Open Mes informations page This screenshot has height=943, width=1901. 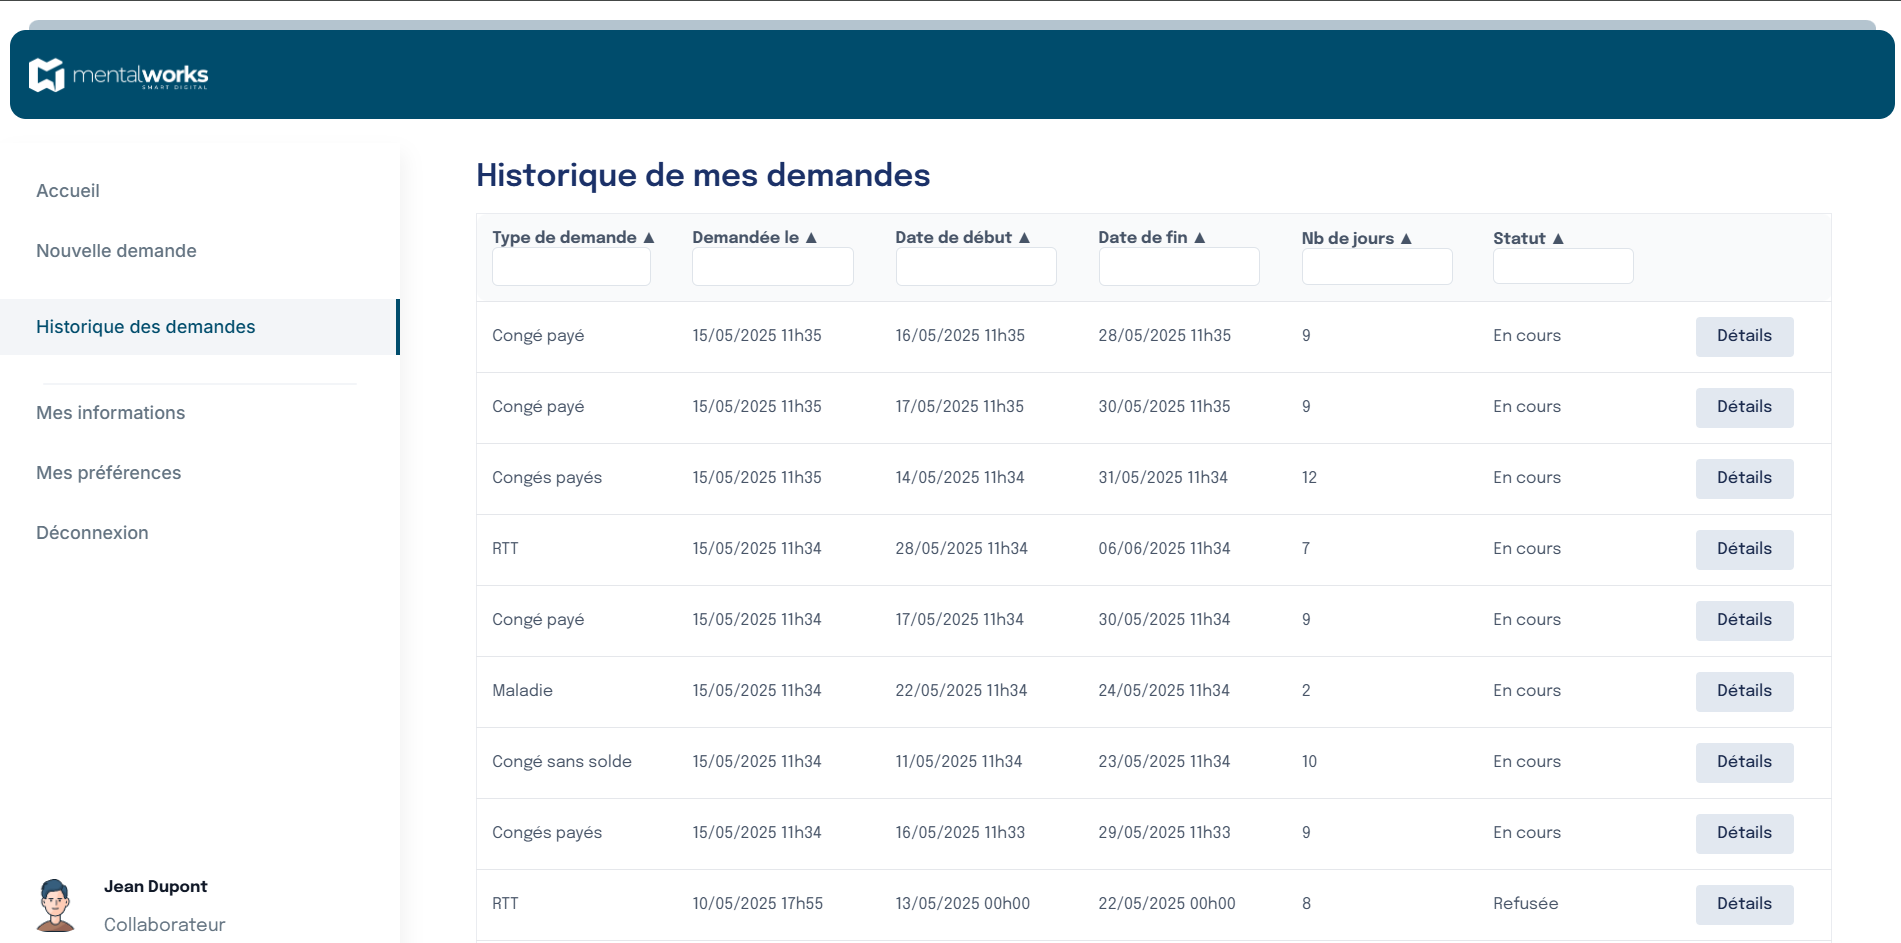coord(111,413)
